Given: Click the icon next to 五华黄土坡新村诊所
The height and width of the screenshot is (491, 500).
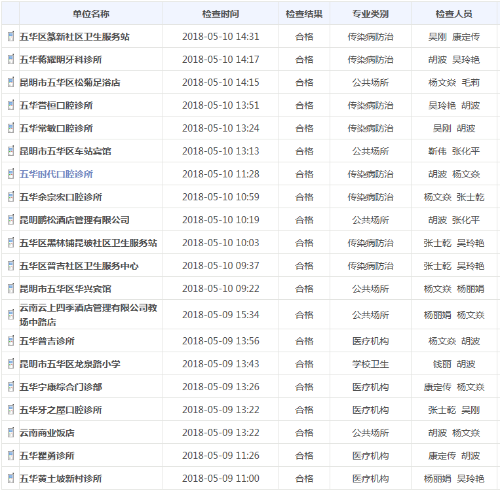Looking at the screenshot, I should [x=11, y=478].
